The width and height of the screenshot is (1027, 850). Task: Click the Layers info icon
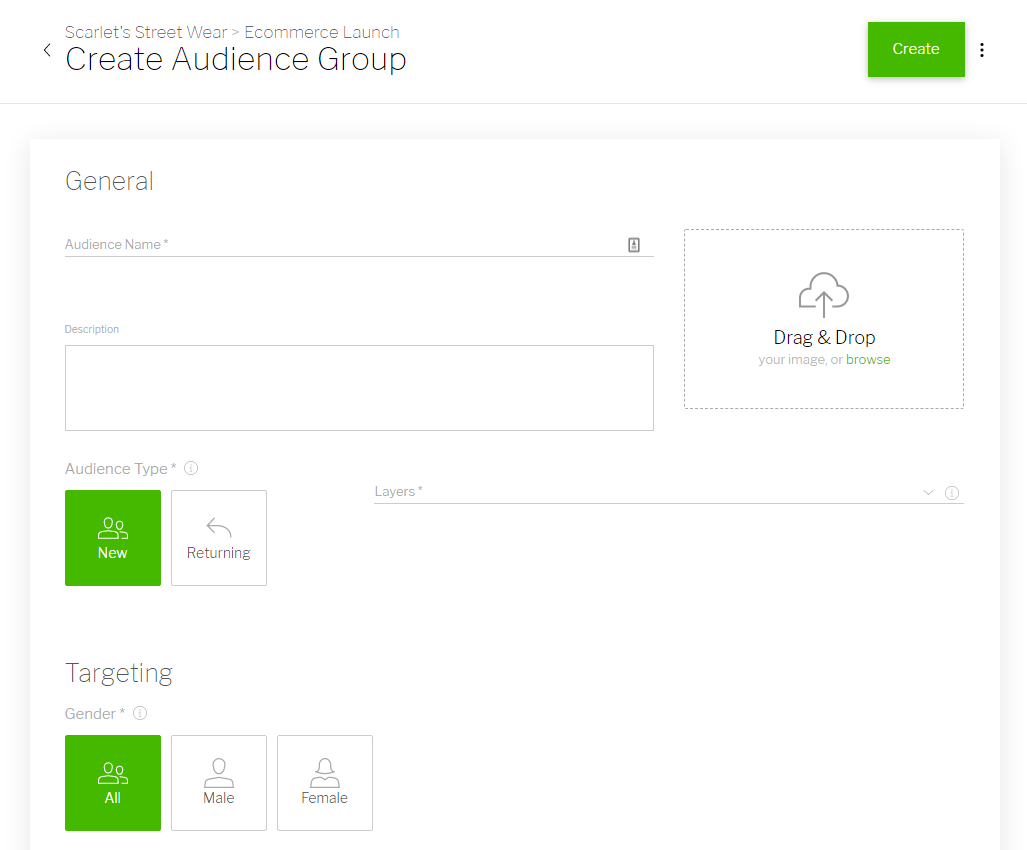click(x=952, y=493)
